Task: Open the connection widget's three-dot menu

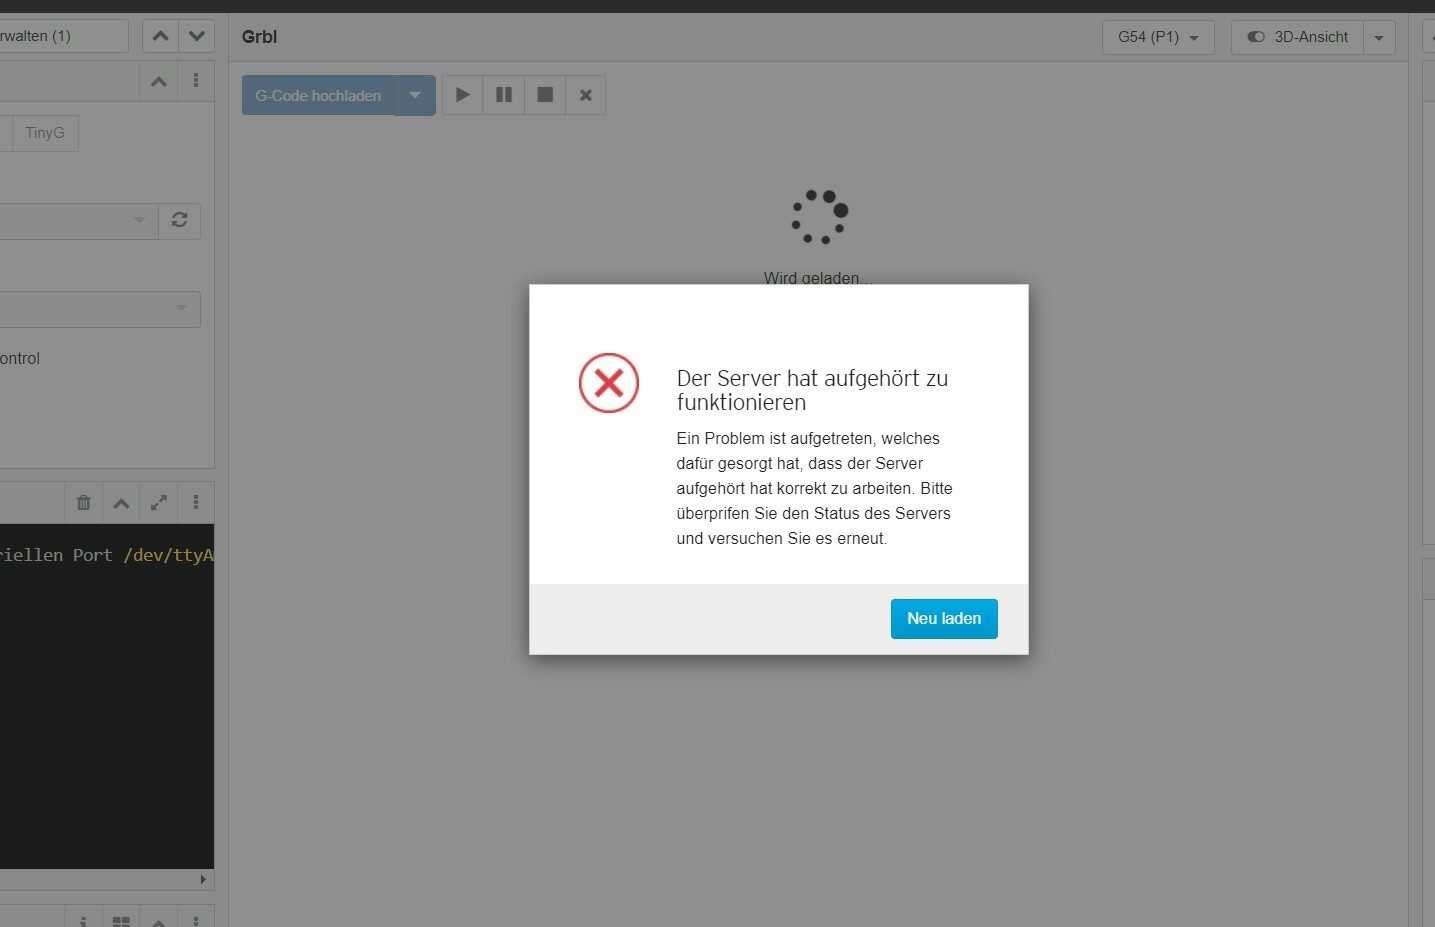Action: point(196,82)
